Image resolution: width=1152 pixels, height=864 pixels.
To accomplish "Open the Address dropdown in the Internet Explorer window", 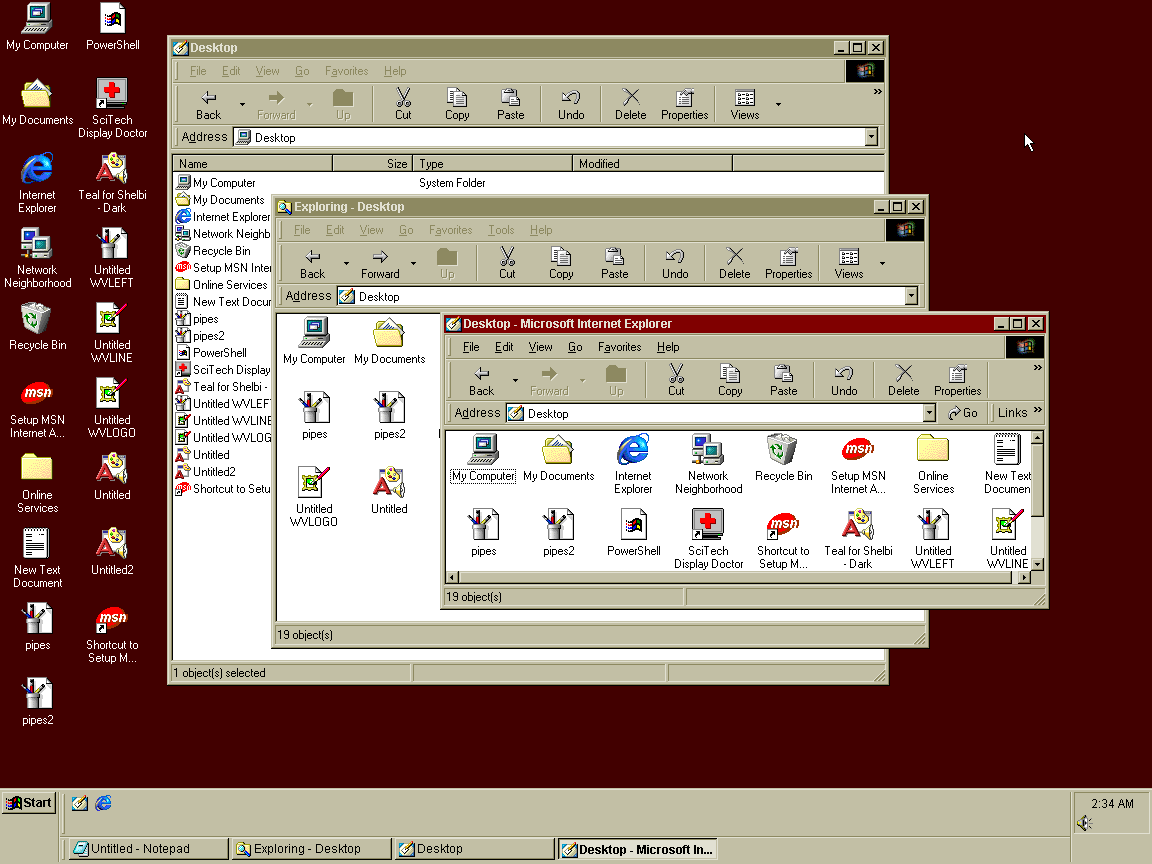I will pos(929,414).
